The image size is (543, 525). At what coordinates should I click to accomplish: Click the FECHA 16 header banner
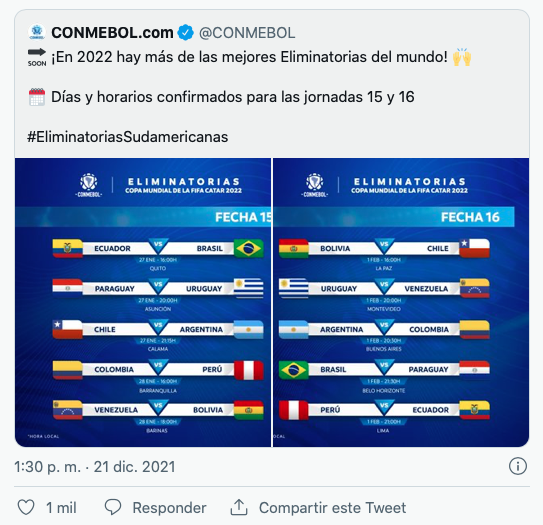click(x=394, y=217)
